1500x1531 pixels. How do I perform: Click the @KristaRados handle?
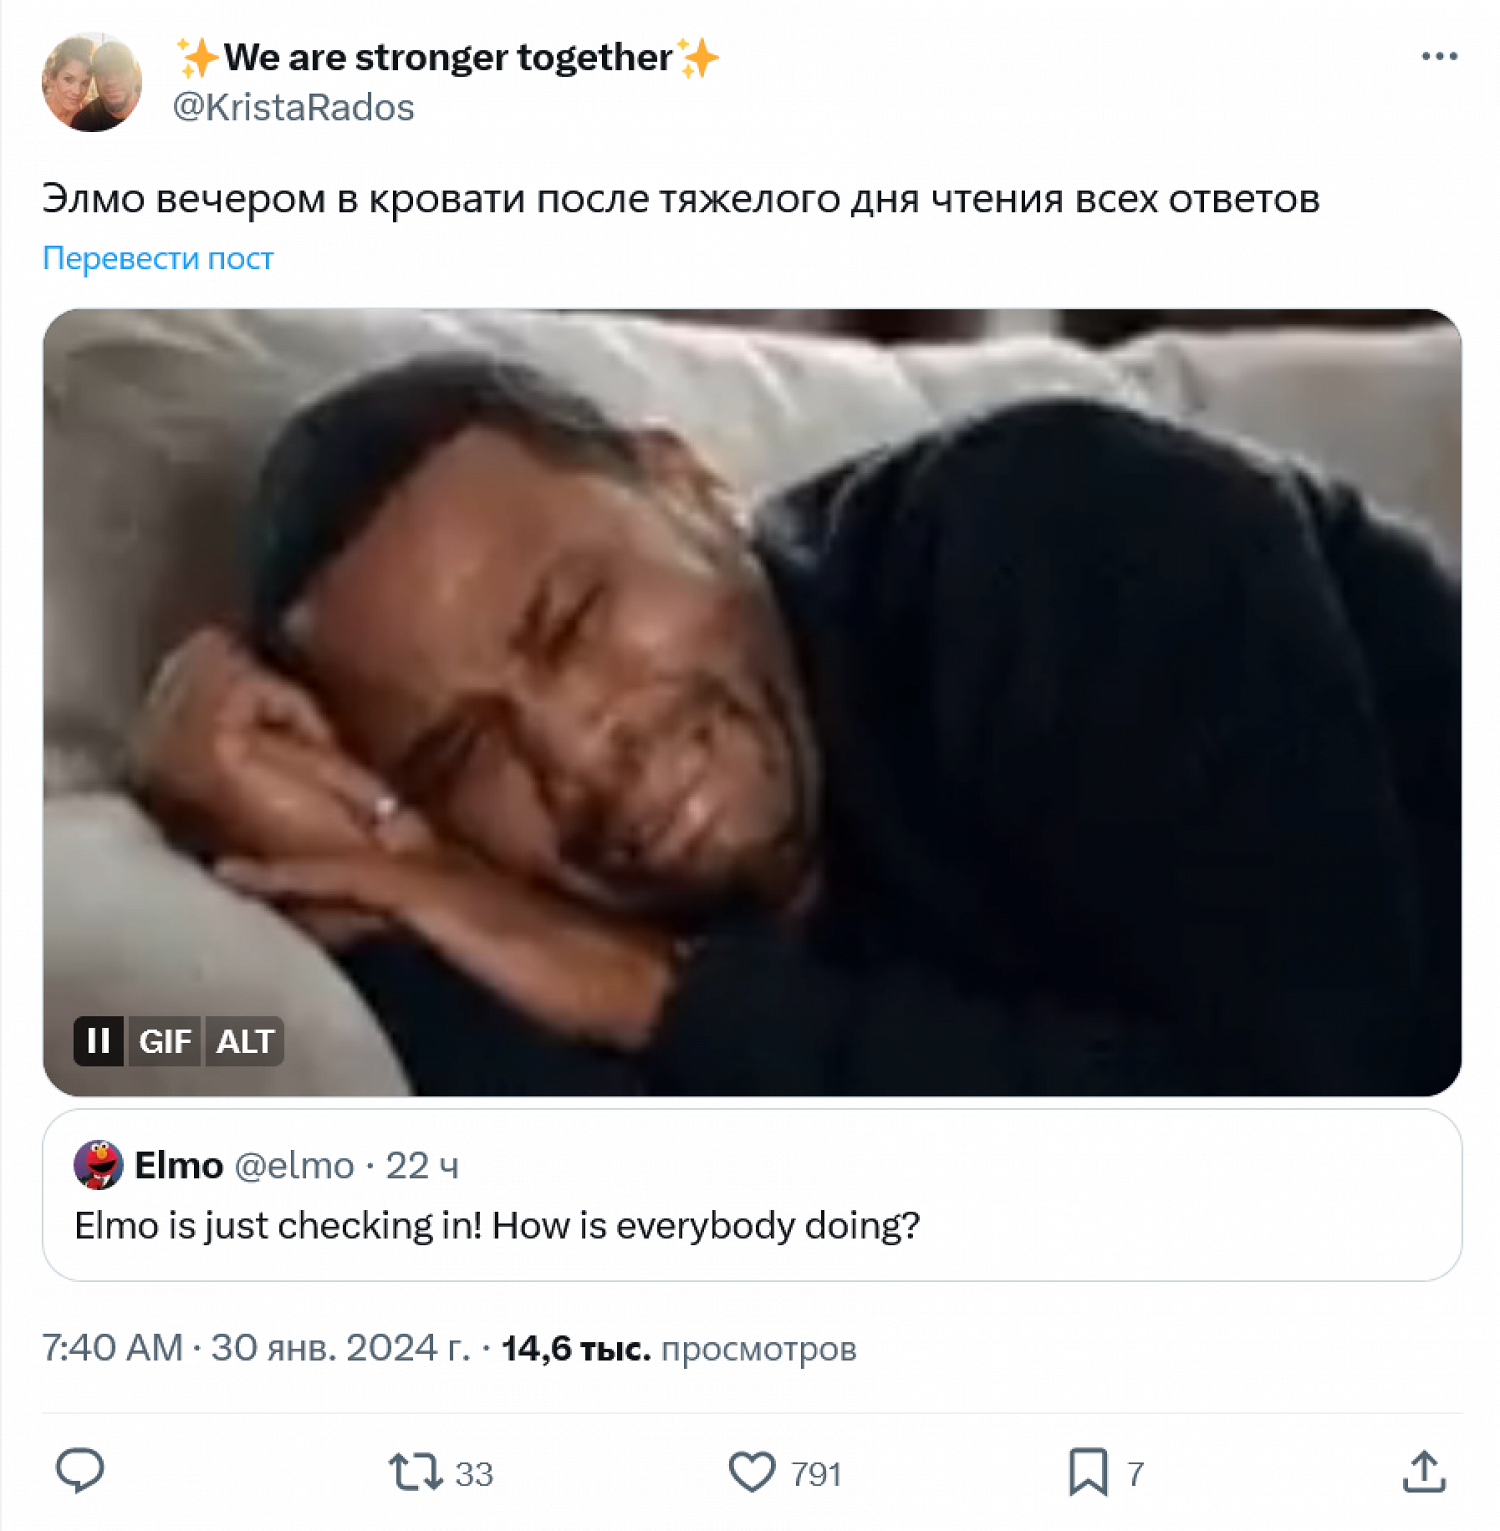click(294, 107)
